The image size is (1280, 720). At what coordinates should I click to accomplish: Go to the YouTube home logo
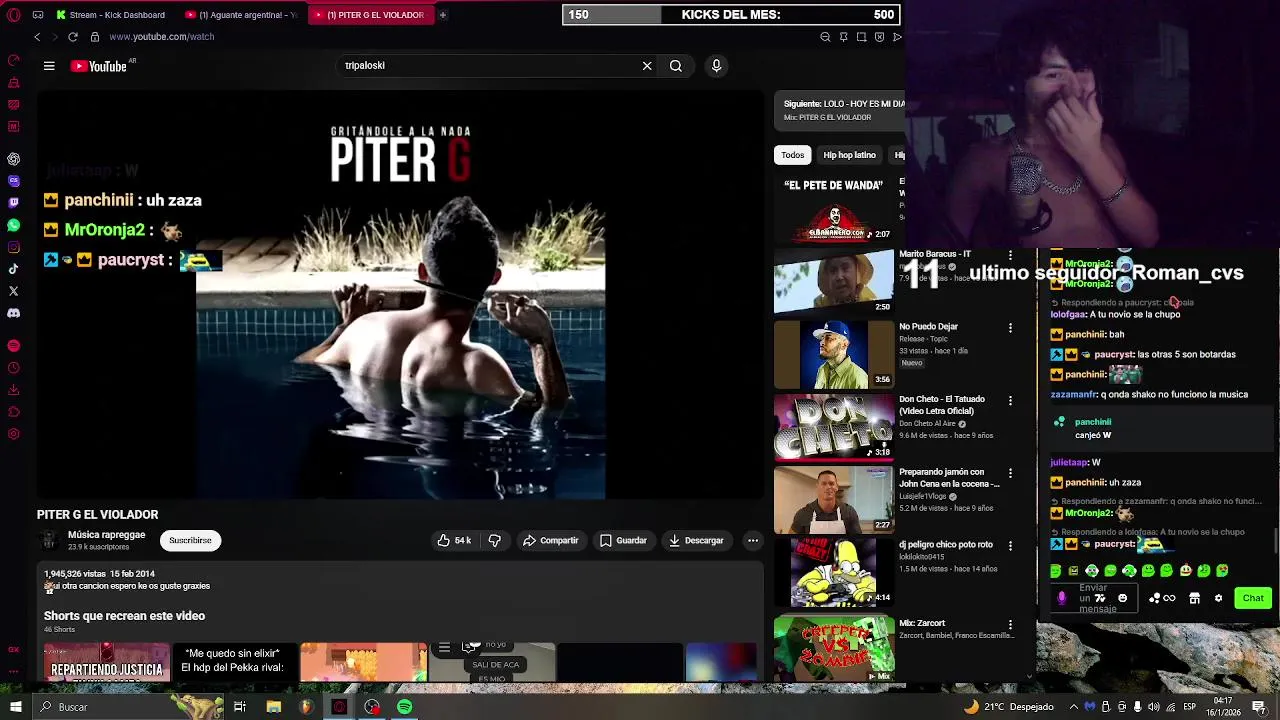coord(100,66)
